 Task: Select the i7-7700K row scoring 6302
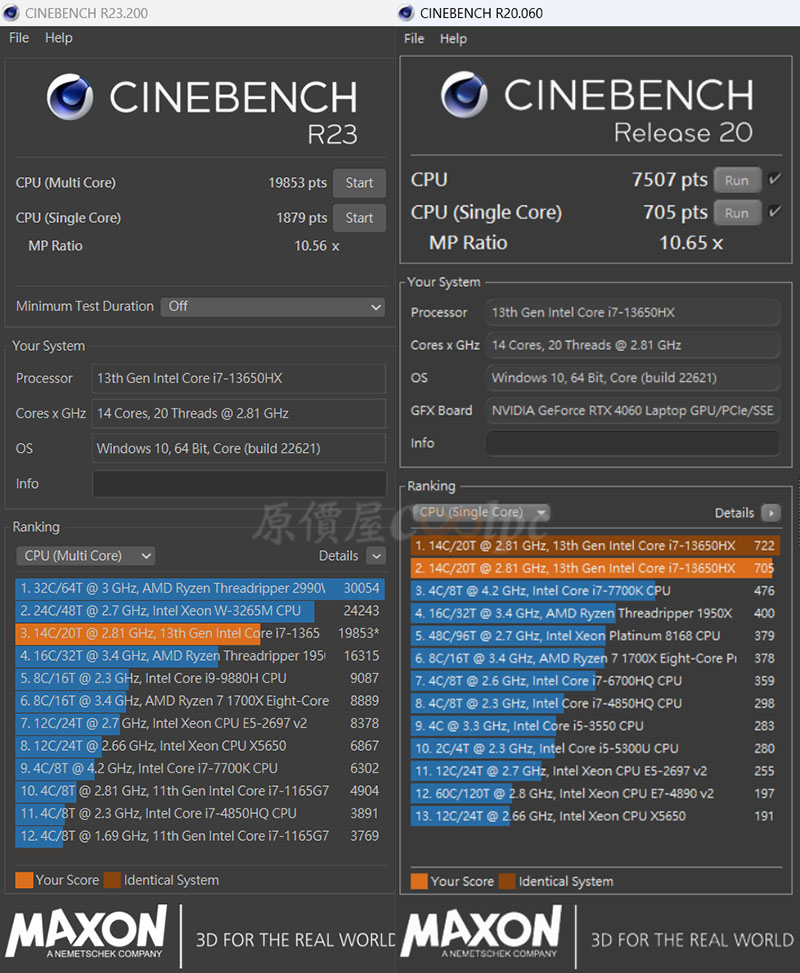point(200,768)
